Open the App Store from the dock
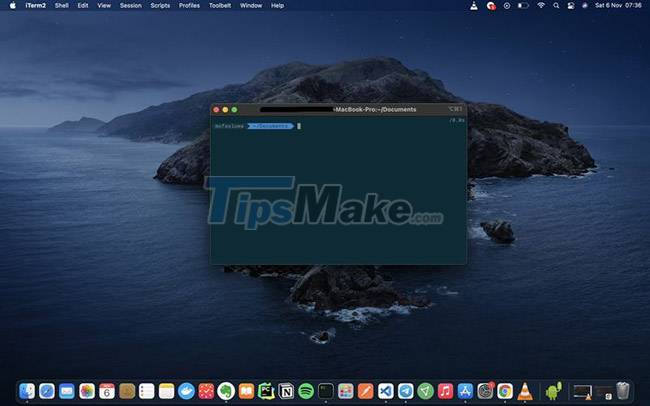The width and height of the screenshot is (650, 406). click(465, 391)
